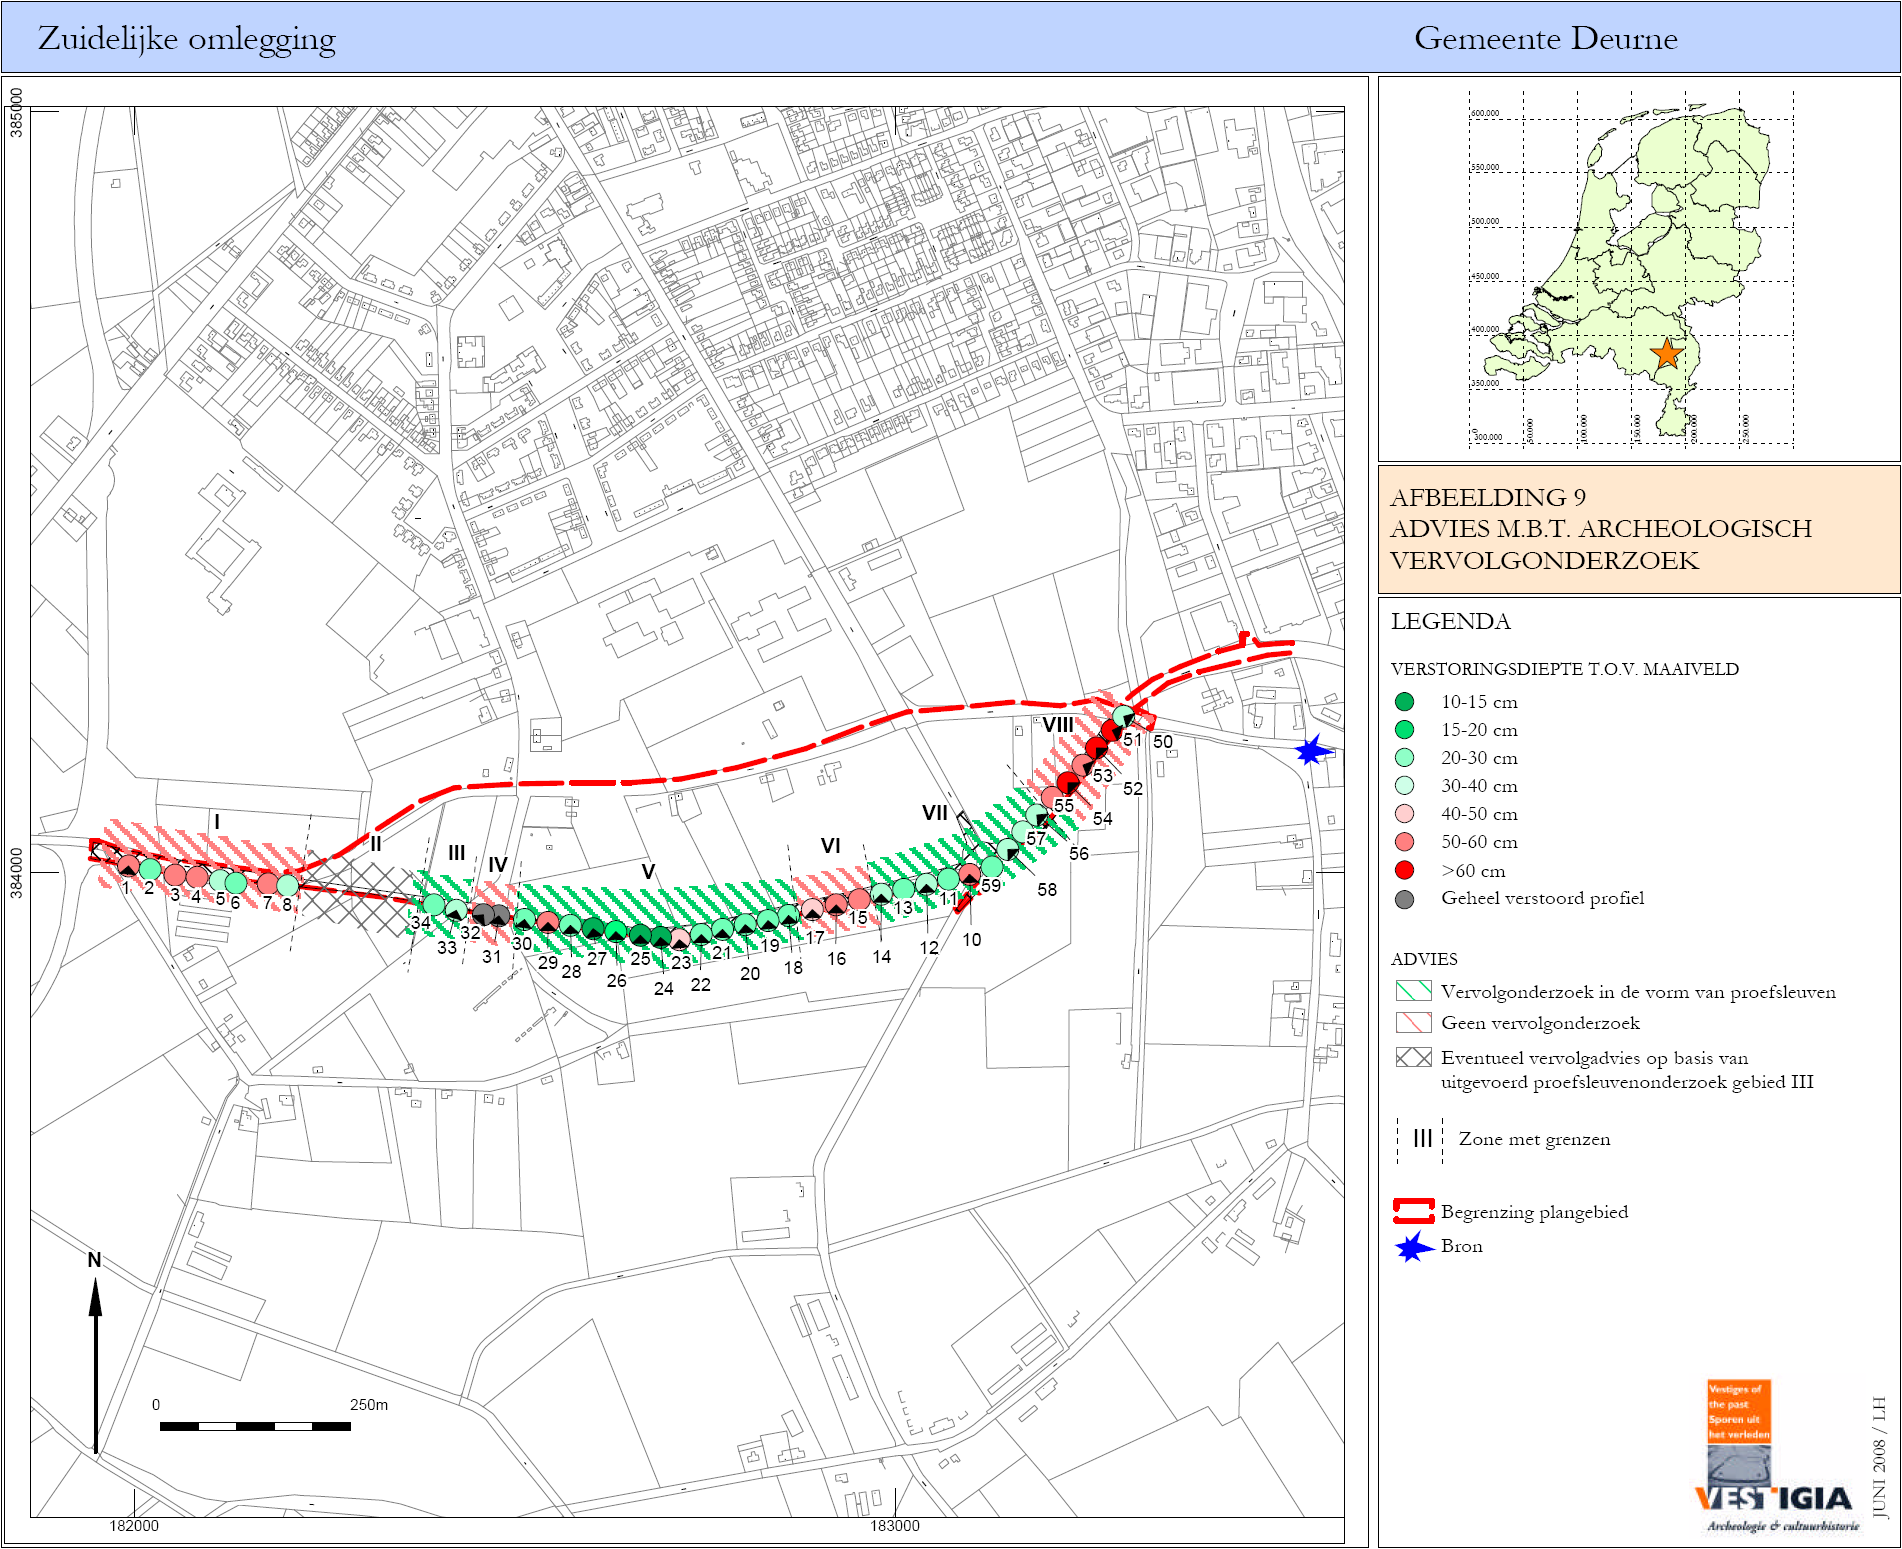Screen dimensions: 1902x1549
Task: Click the red Begrenzing plangebied legend symbol
Action: pos(1414,1211)
